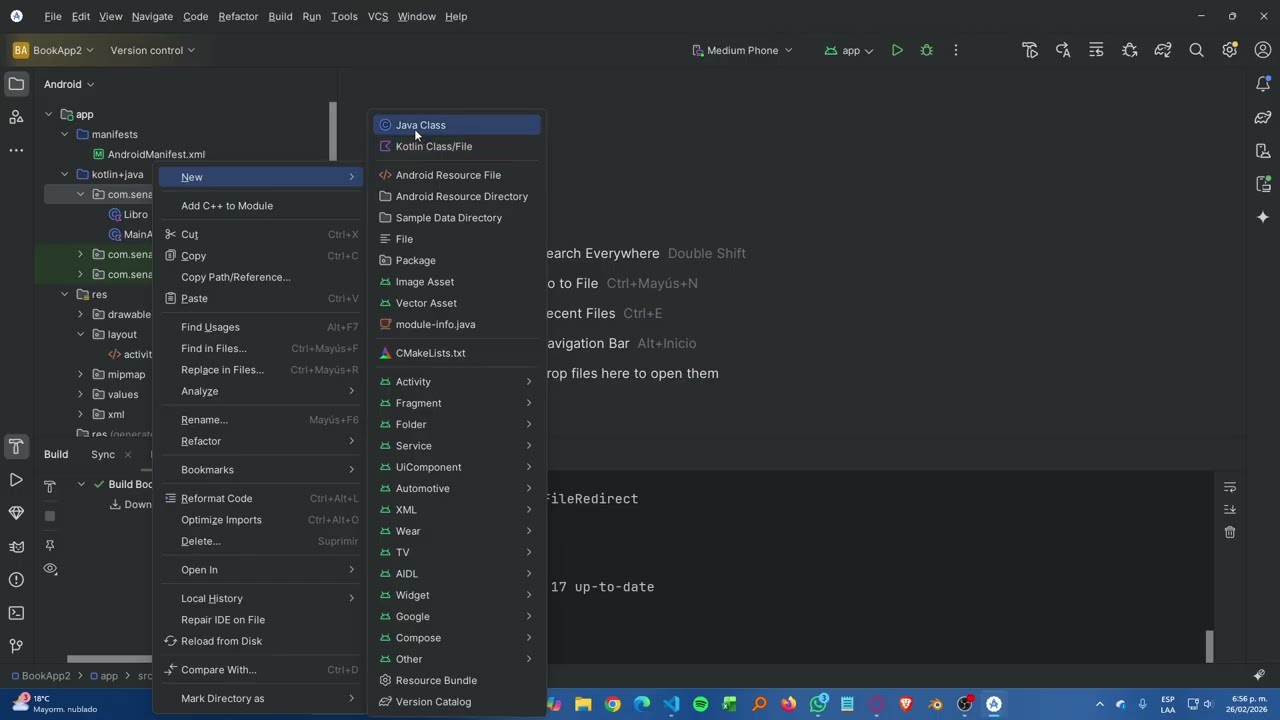Select CMakeLists.txt option
Image resolution: width=1280 pixels, height=720 pixels.
click(x=457, y=353)
